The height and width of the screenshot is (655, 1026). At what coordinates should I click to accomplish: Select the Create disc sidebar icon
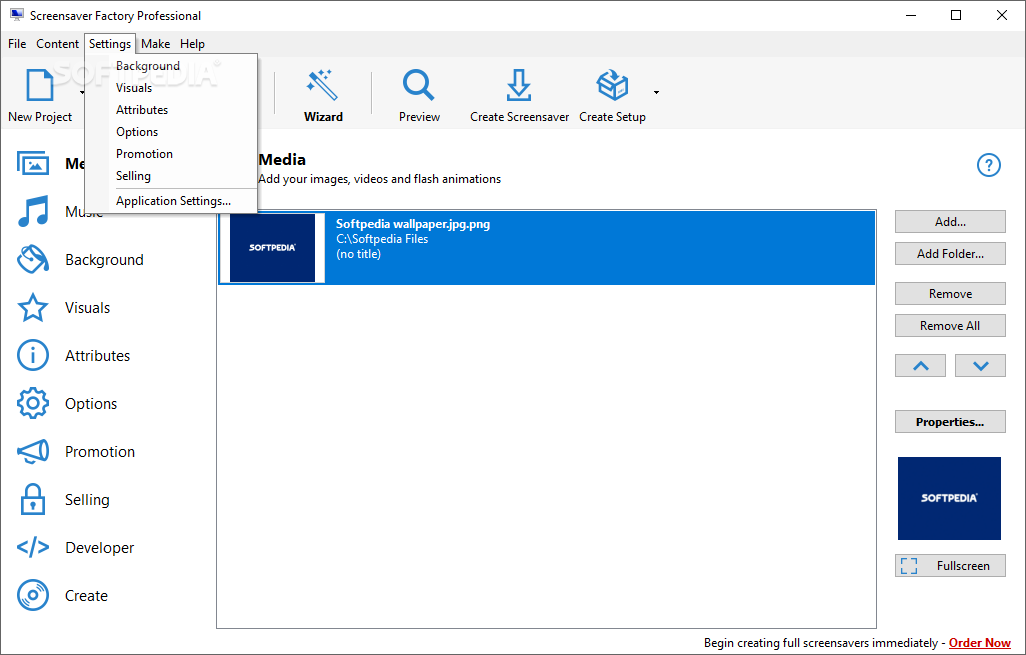click(33, 595)
